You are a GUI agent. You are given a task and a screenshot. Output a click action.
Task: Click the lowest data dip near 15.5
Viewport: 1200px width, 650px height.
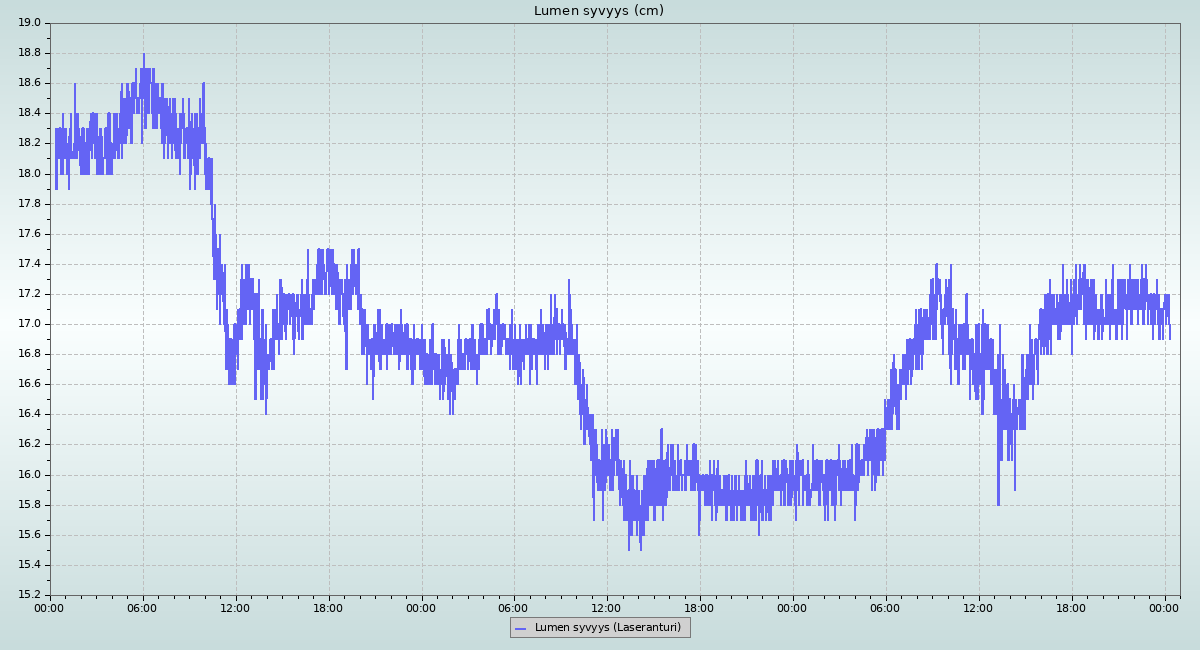641,548
